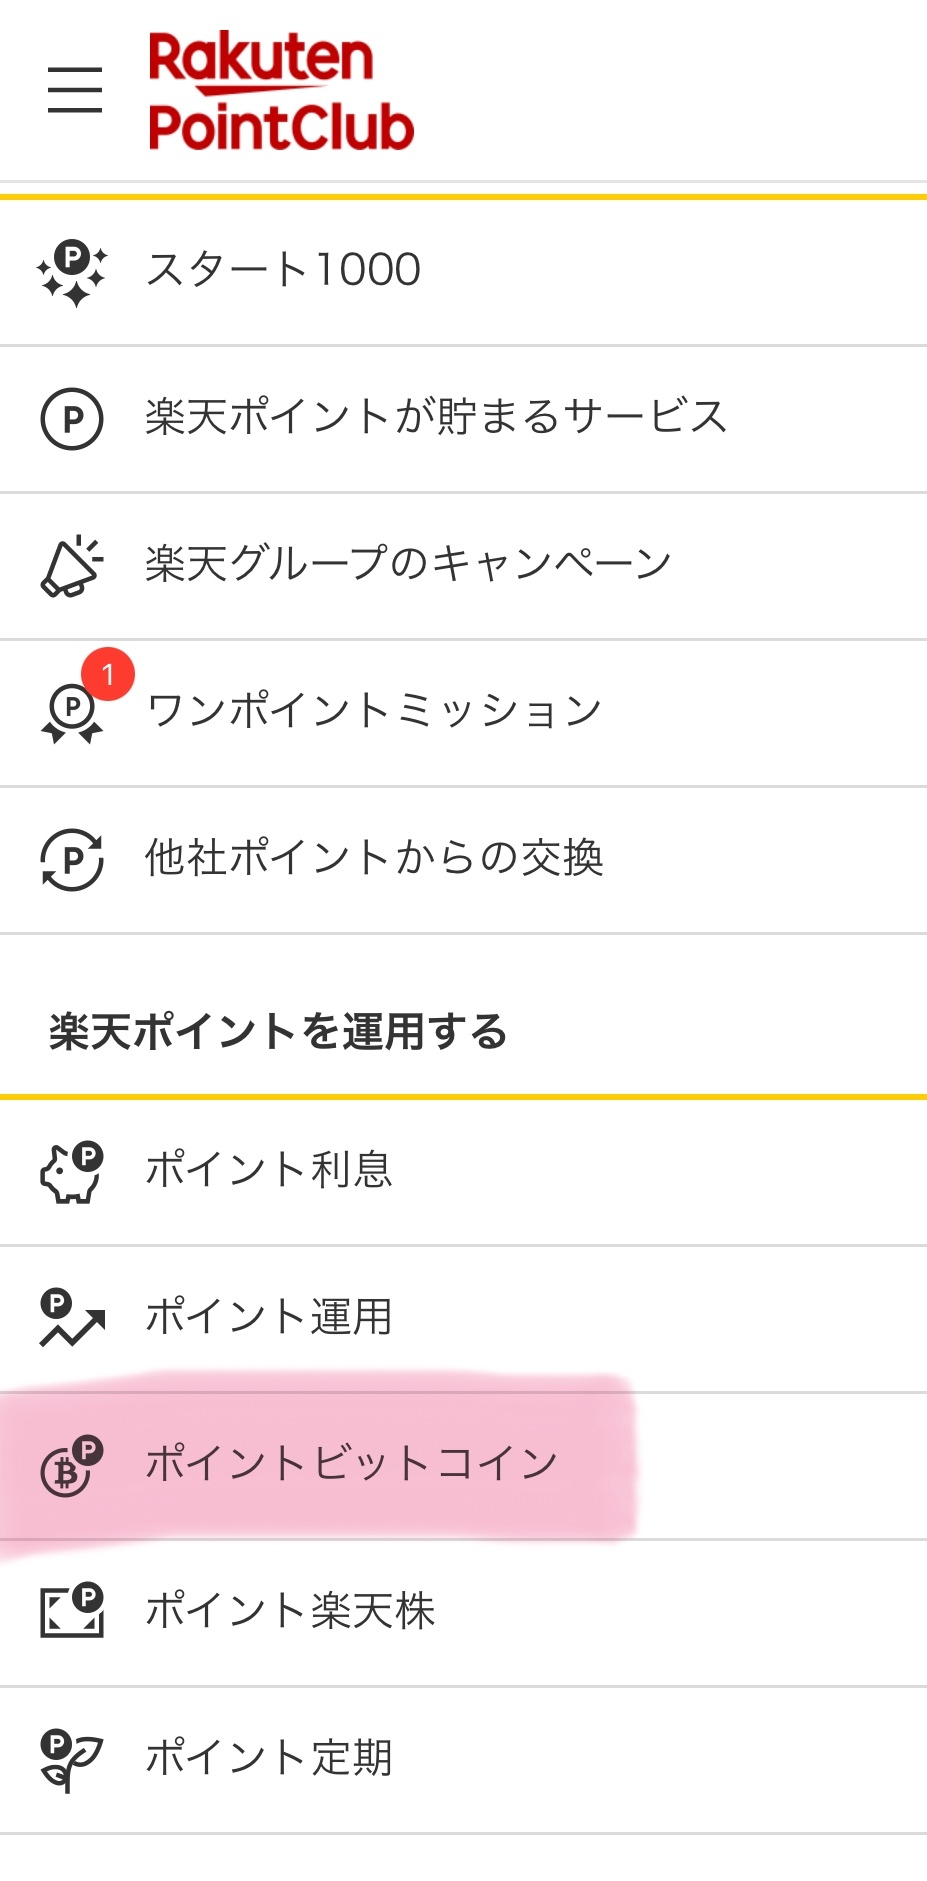Viewport: 927px width, 1881px height.
Task: Open ポイント利息 item
Action: pyautogui.click(x=269, y=1170)
